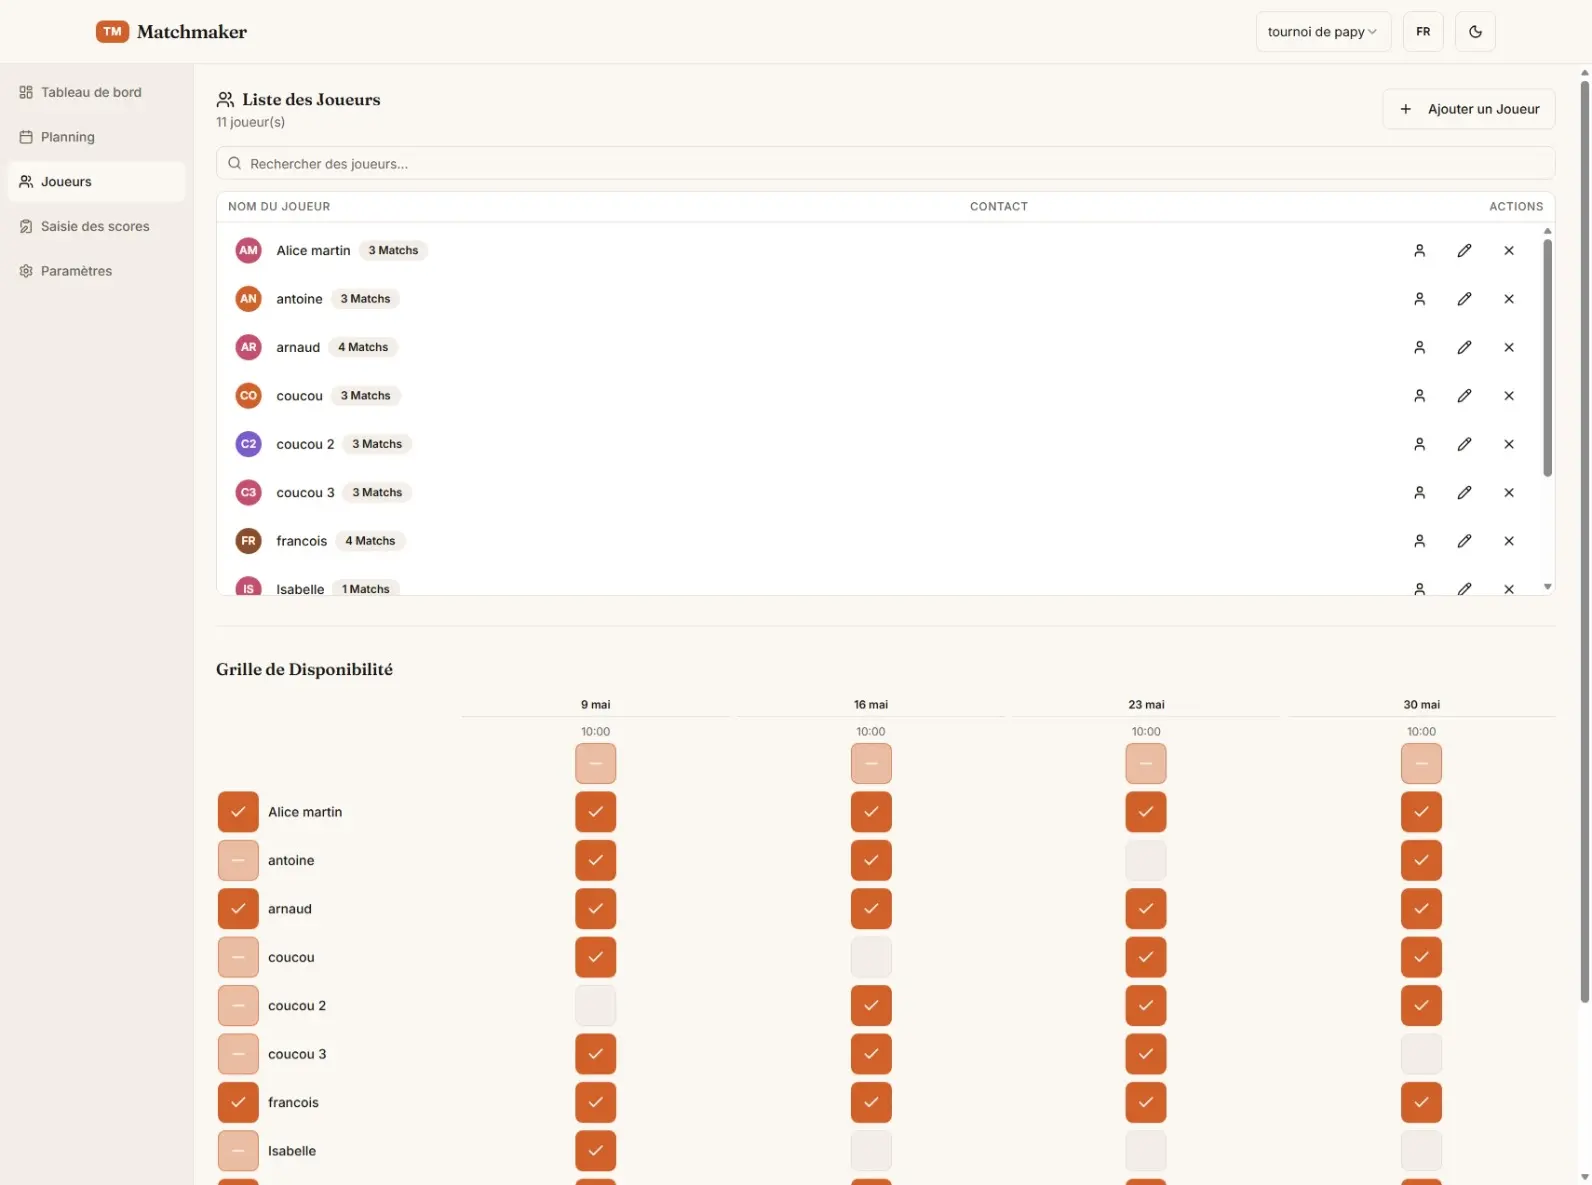Check antoine's empty 23 mai availability box
This screenshot has height=1185, width=1592.
1146,860
